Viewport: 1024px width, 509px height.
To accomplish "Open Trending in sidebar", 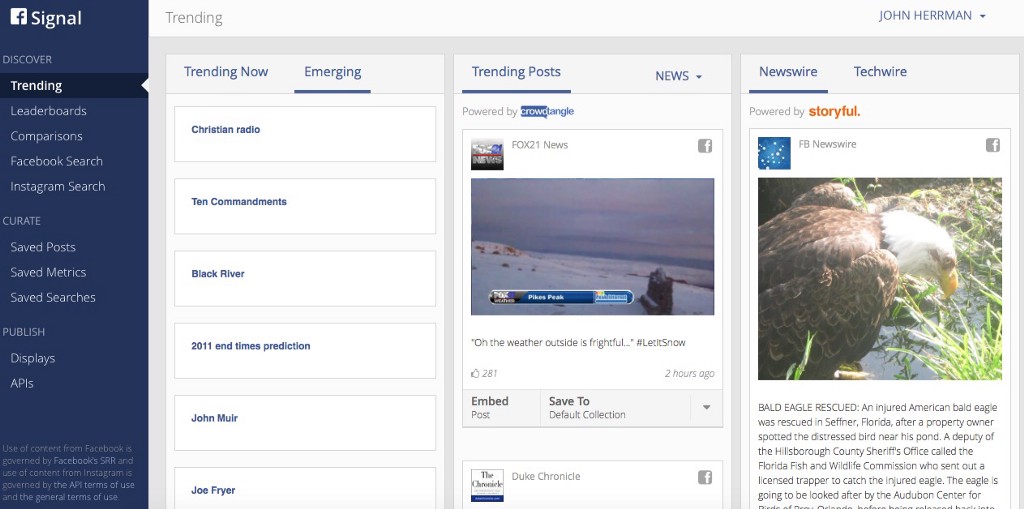I will (74, 86).
